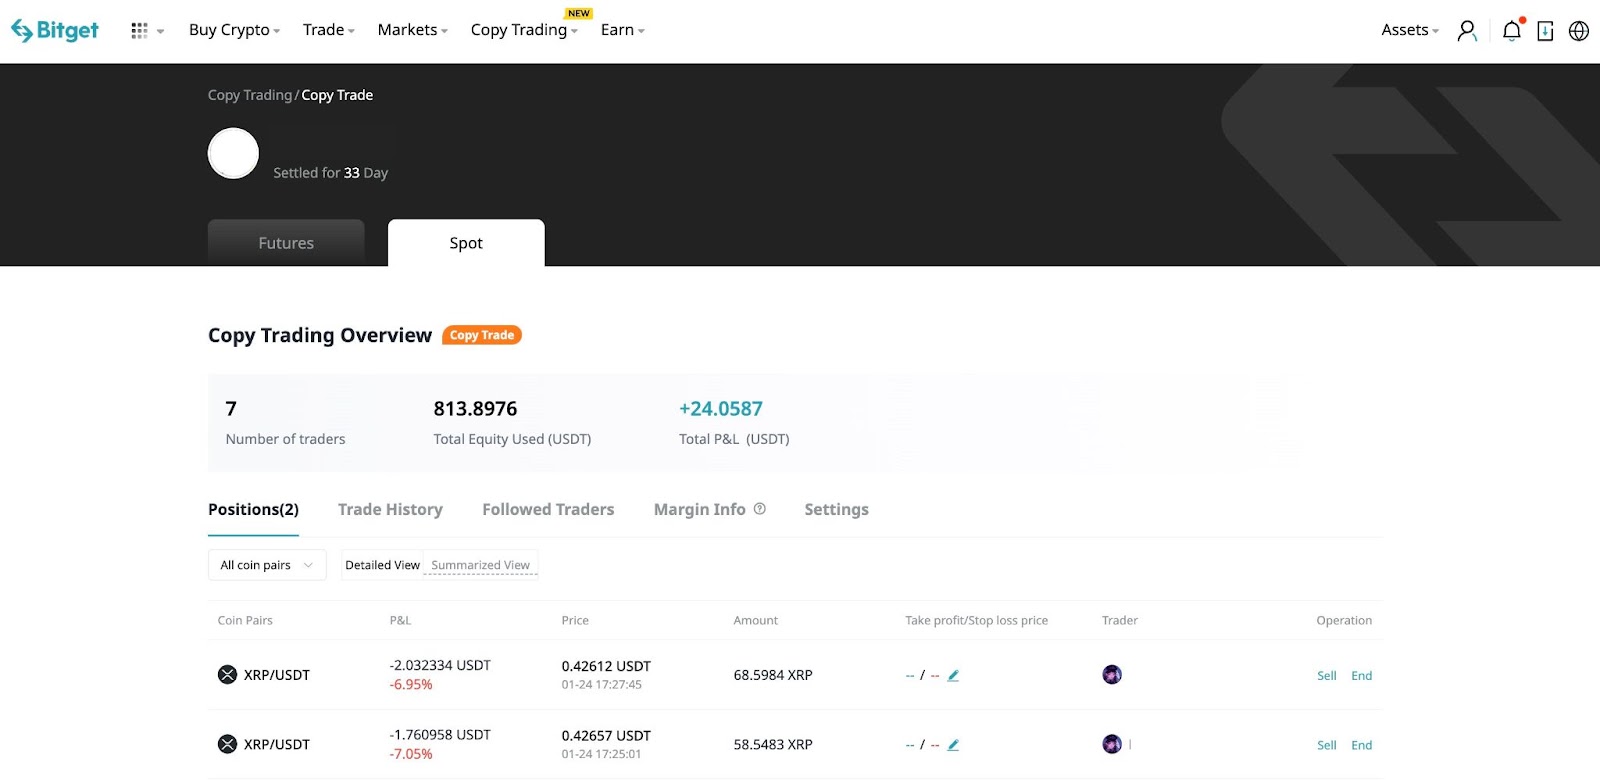Expand the Trade menu

click(329, 30)
